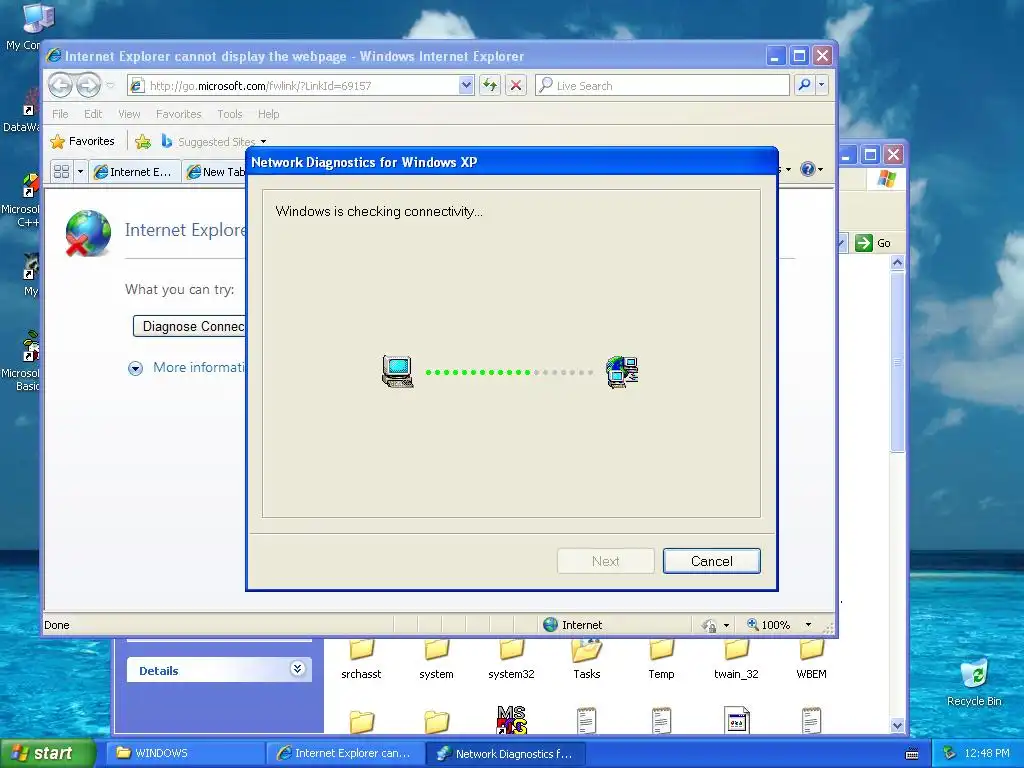
Task: Click the 12:48 PM system clock
Action: pos(987,753)
